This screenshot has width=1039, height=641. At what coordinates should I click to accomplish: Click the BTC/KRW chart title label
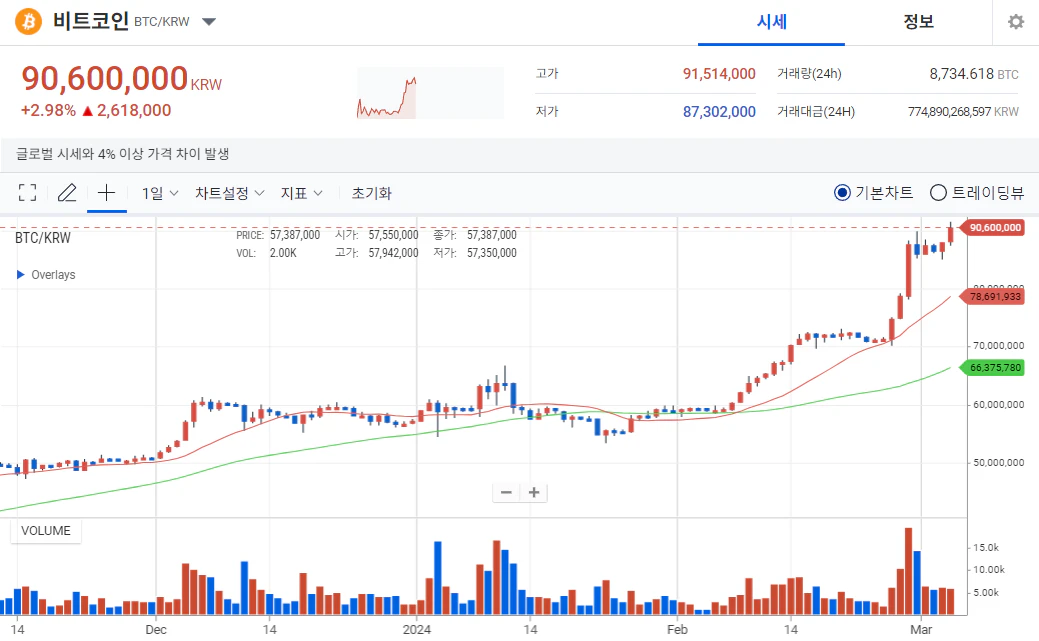click(42, 238)
